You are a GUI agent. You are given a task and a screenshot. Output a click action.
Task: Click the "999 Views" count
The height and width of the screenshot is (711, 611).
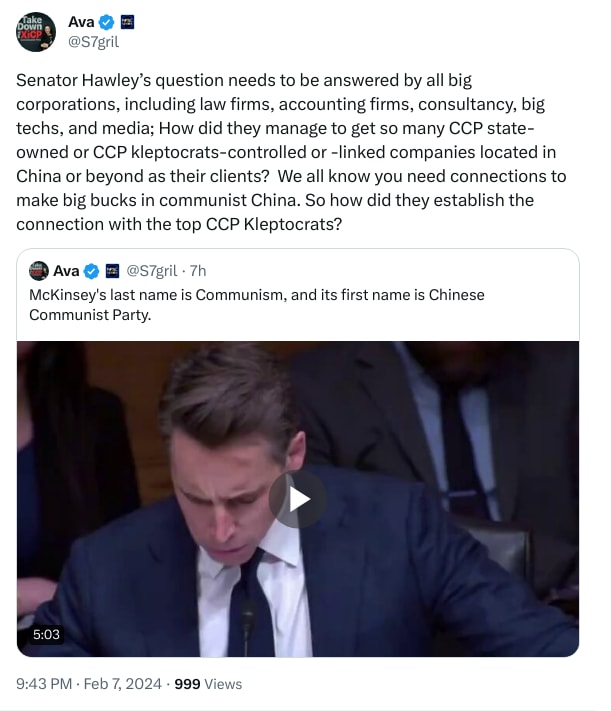(208, 684)
